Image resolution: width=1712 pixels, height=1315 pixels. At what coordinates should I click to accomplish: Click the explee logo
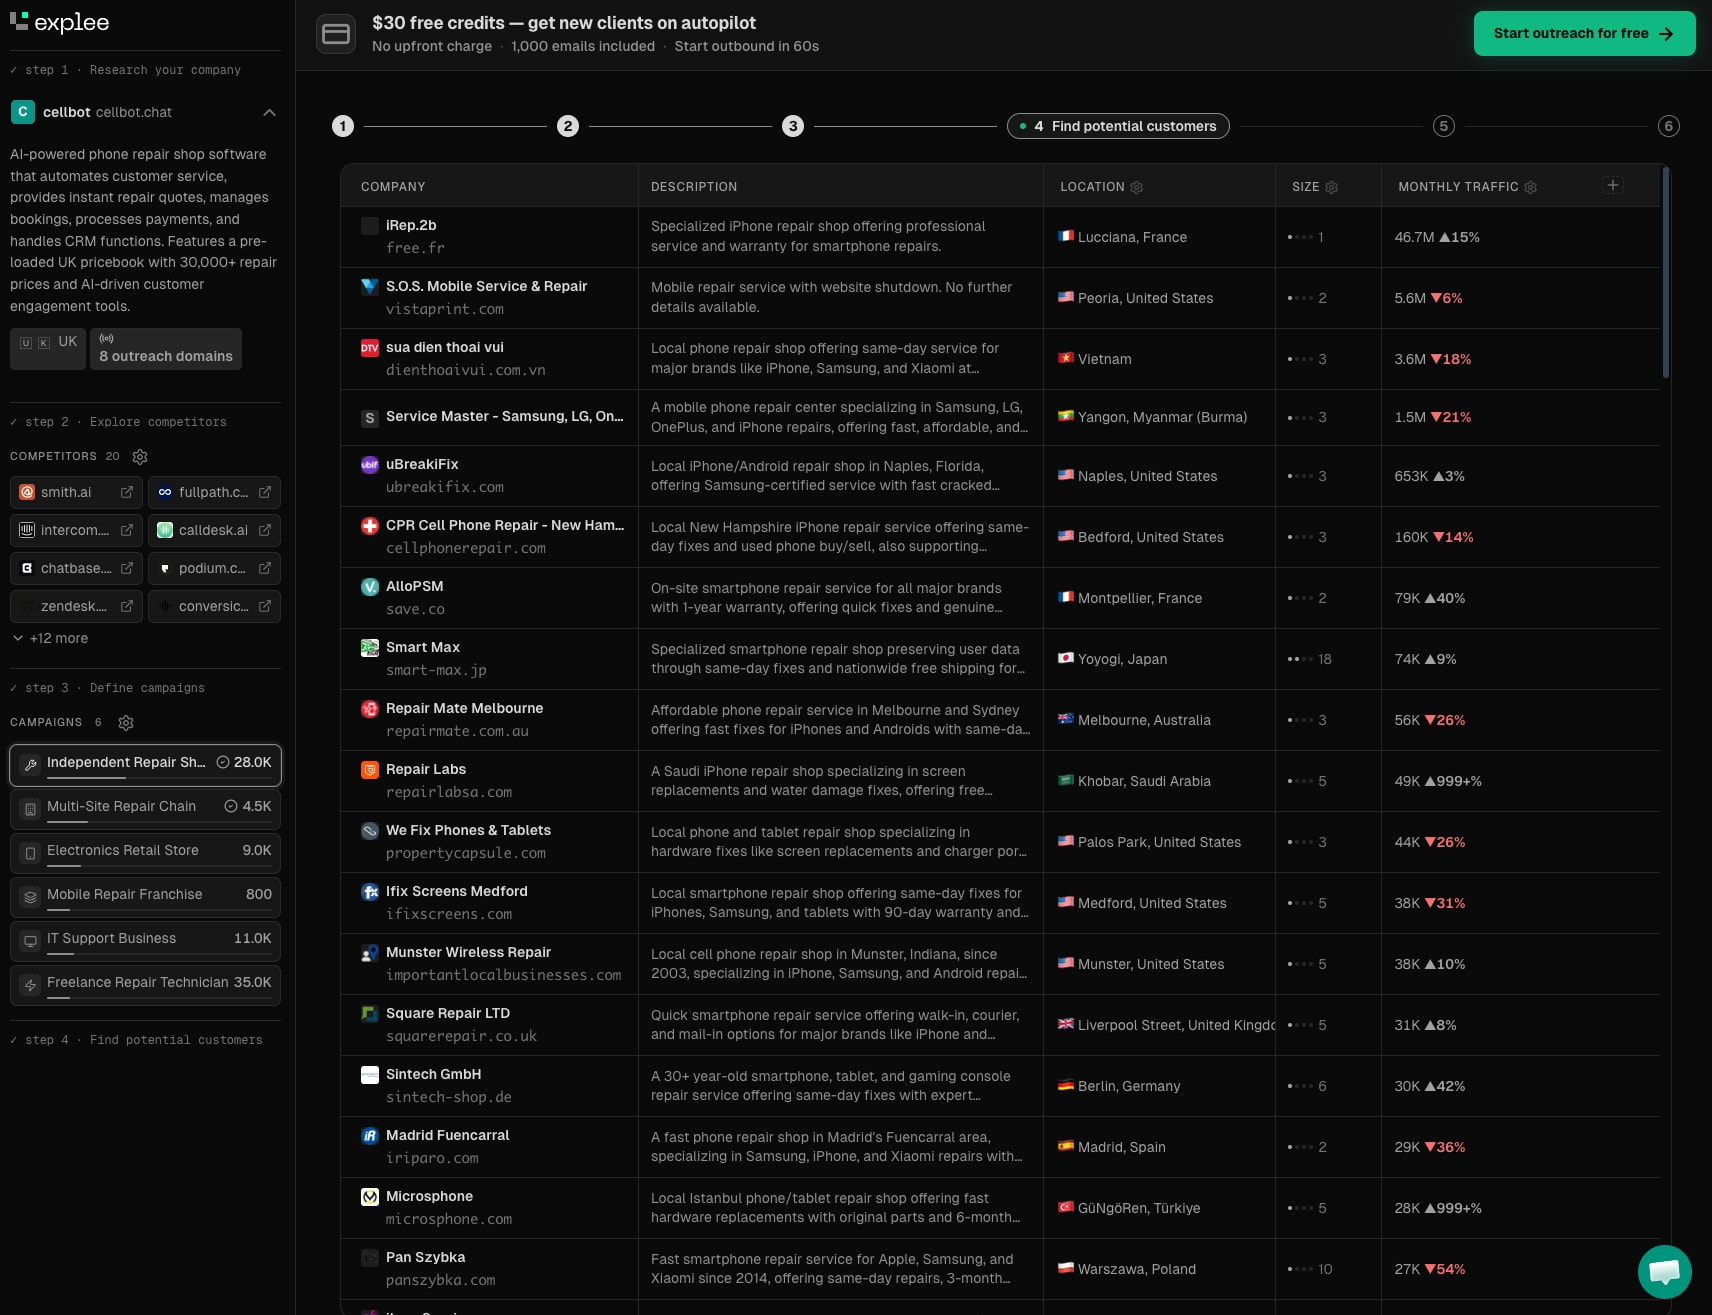[60, 22]
